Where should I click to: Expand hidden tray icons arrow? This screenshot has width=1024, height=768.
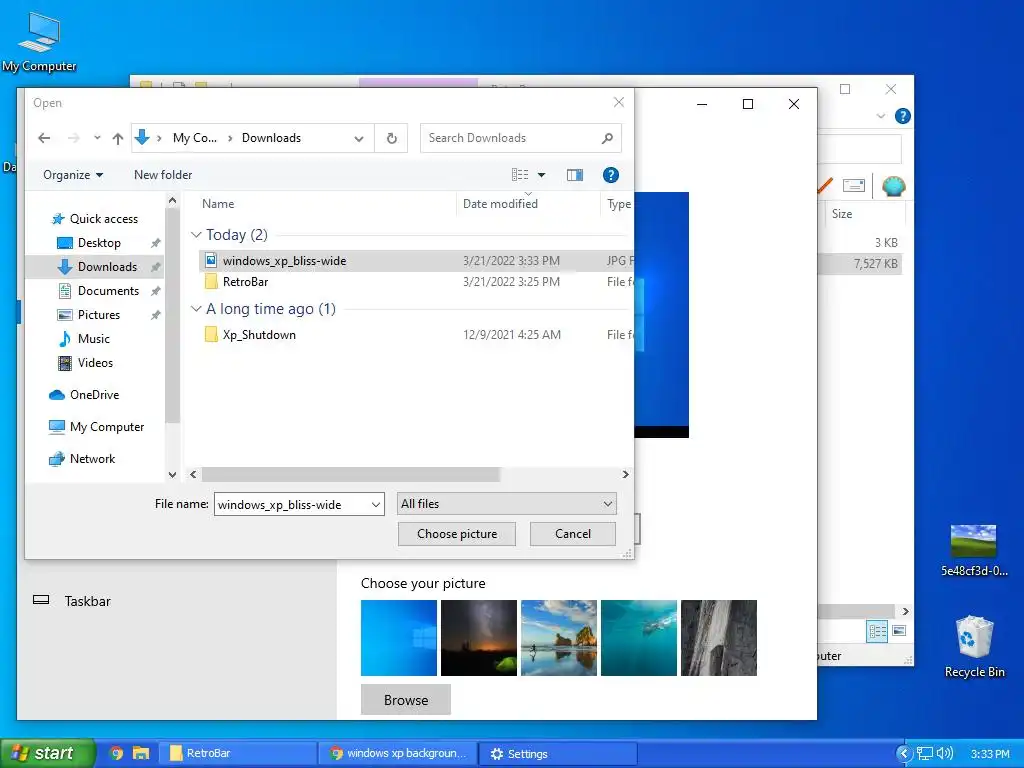(x=904, y=753)
